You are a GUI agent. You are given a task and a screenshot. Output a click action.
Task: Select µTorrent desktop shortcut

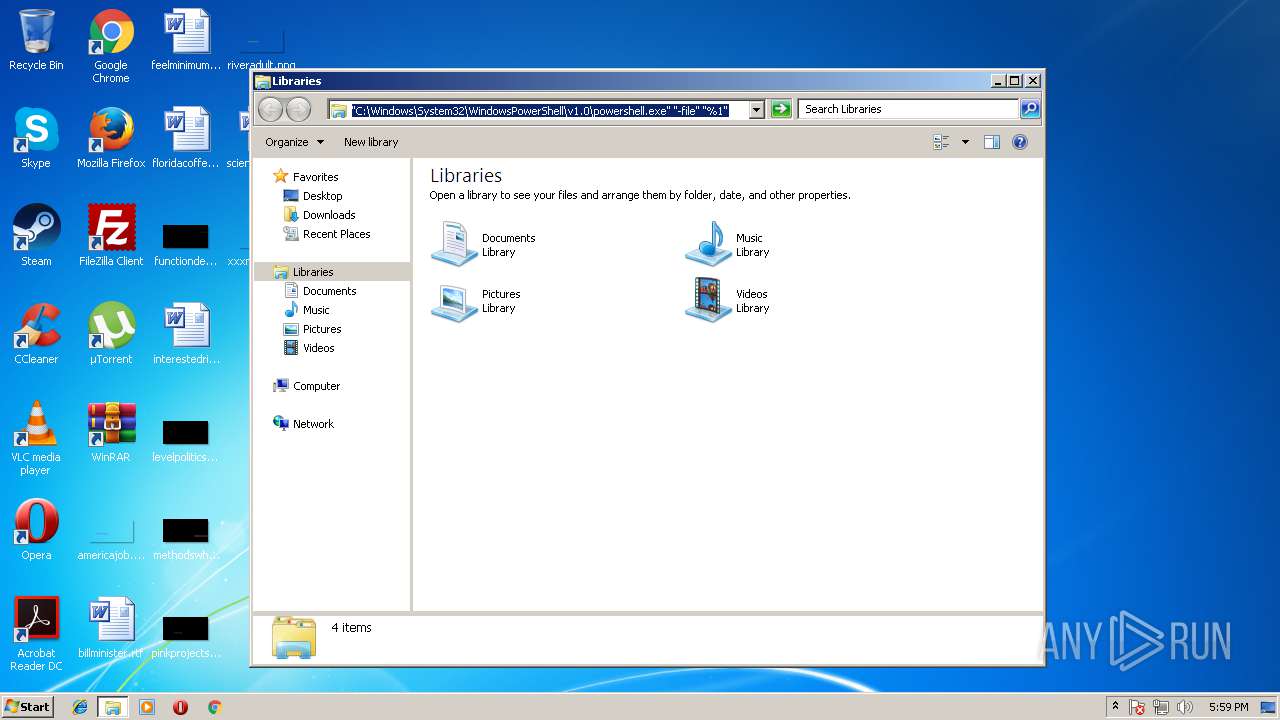click(x=111, y=334)
